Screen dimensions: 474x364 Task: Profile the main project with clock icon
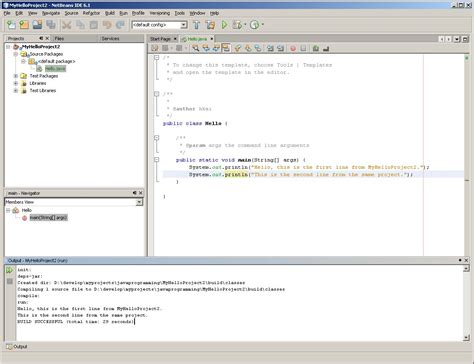tap(254, 25)
